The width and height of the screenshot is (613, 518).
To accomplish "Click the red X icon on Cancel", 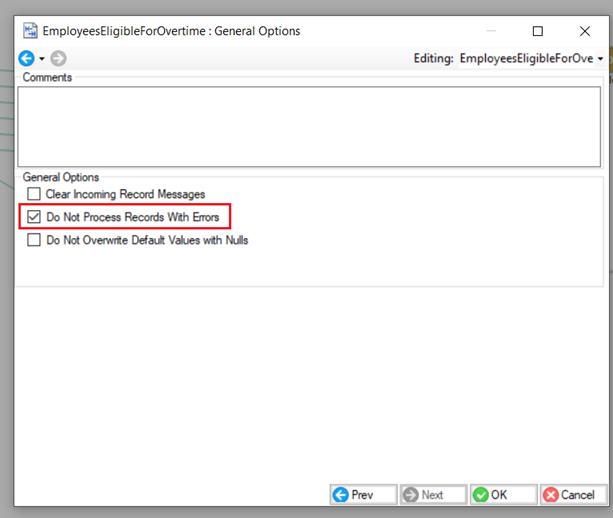I will pos(550,495).
